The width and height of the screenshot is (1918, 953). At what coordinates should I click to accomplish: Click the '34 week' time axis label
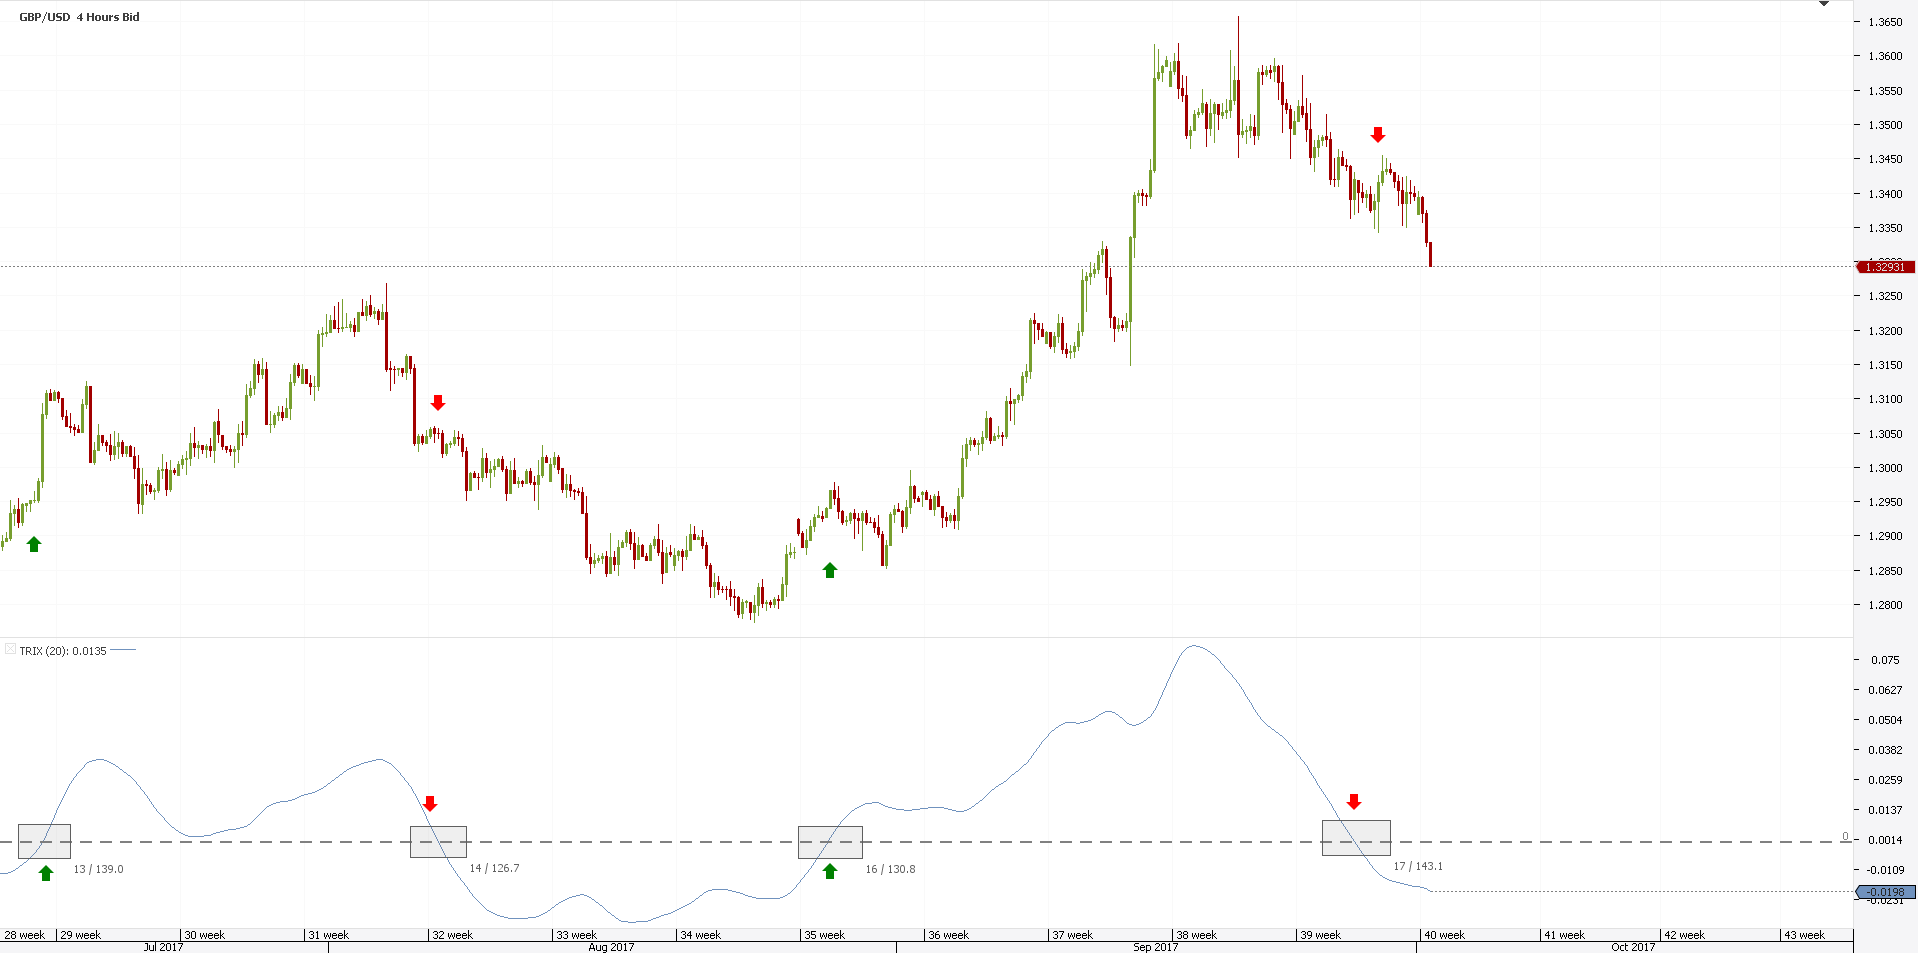700,935
